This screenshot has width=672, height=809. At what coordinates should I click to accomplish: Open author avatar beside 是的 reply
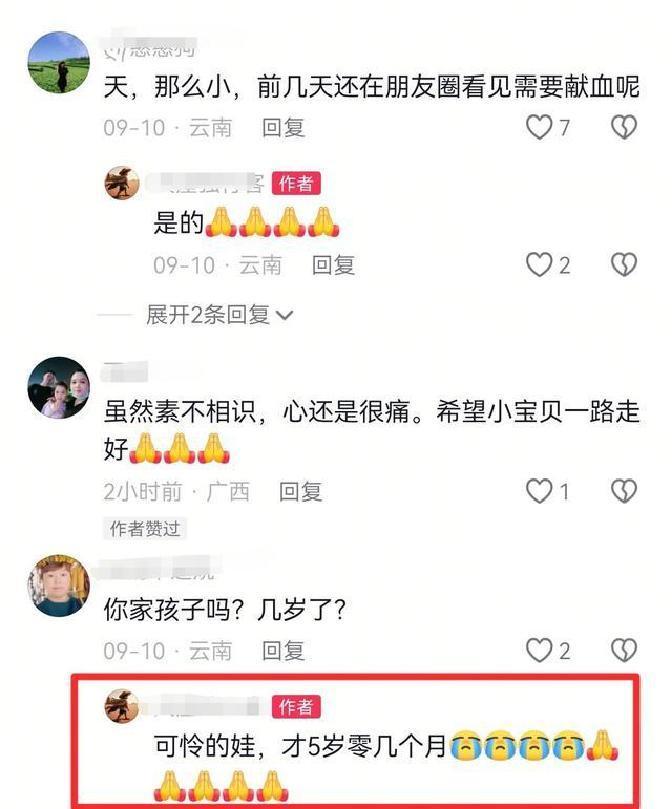pyautogui.click(x=122, y=183)
